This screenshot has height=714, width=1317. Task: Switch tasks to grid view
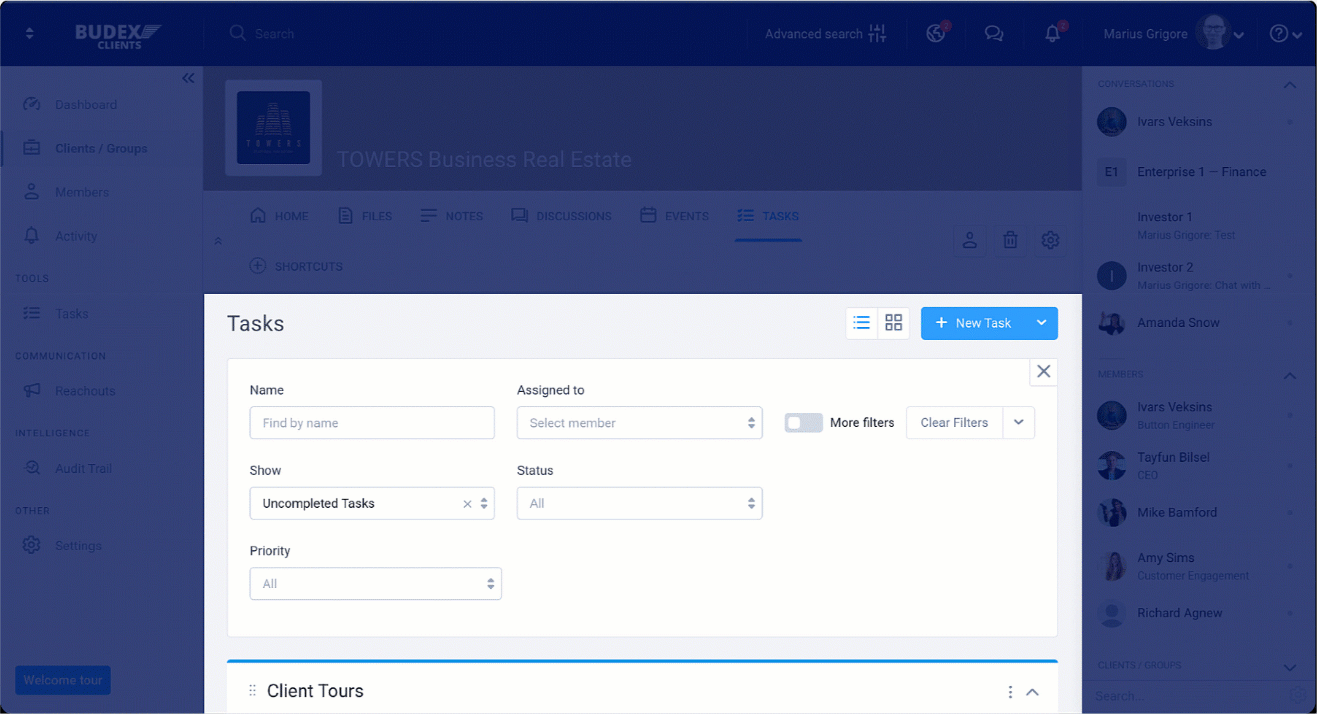coord(894,323)
